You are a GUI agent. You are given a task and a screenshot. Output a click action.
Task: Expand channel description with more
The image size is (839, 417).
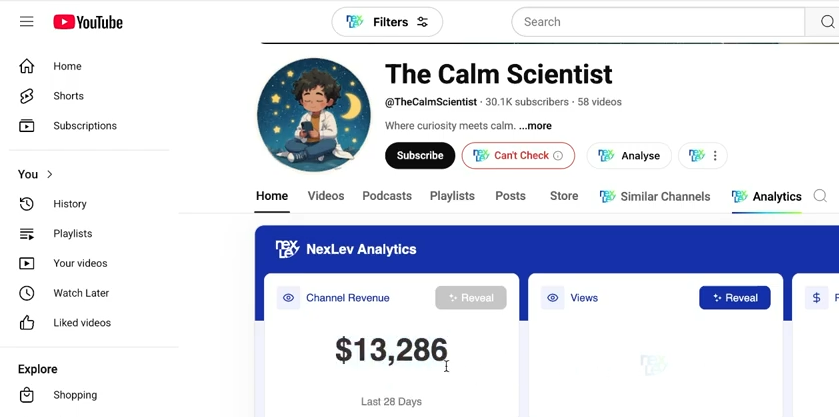tap(535, 126)
